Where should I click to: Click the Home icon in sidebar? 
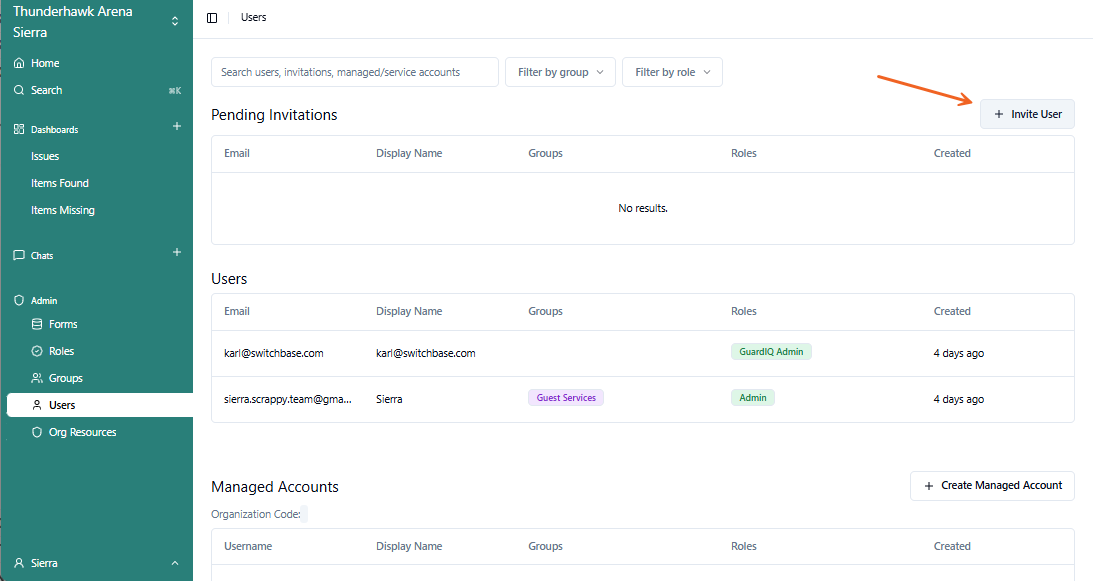(x=19, y=63)
